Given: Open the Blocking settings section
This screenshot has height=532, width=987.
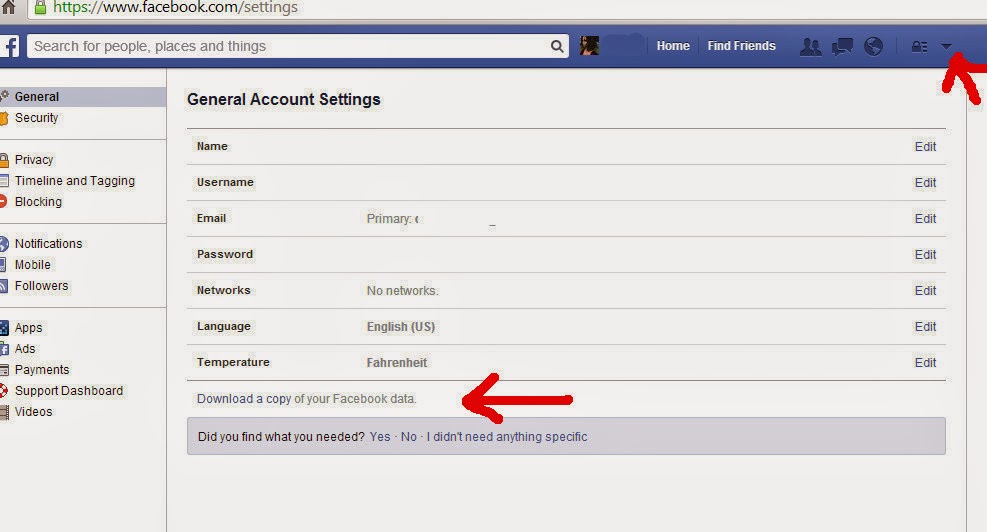Looking at the screenshot, I should (38, 201).
